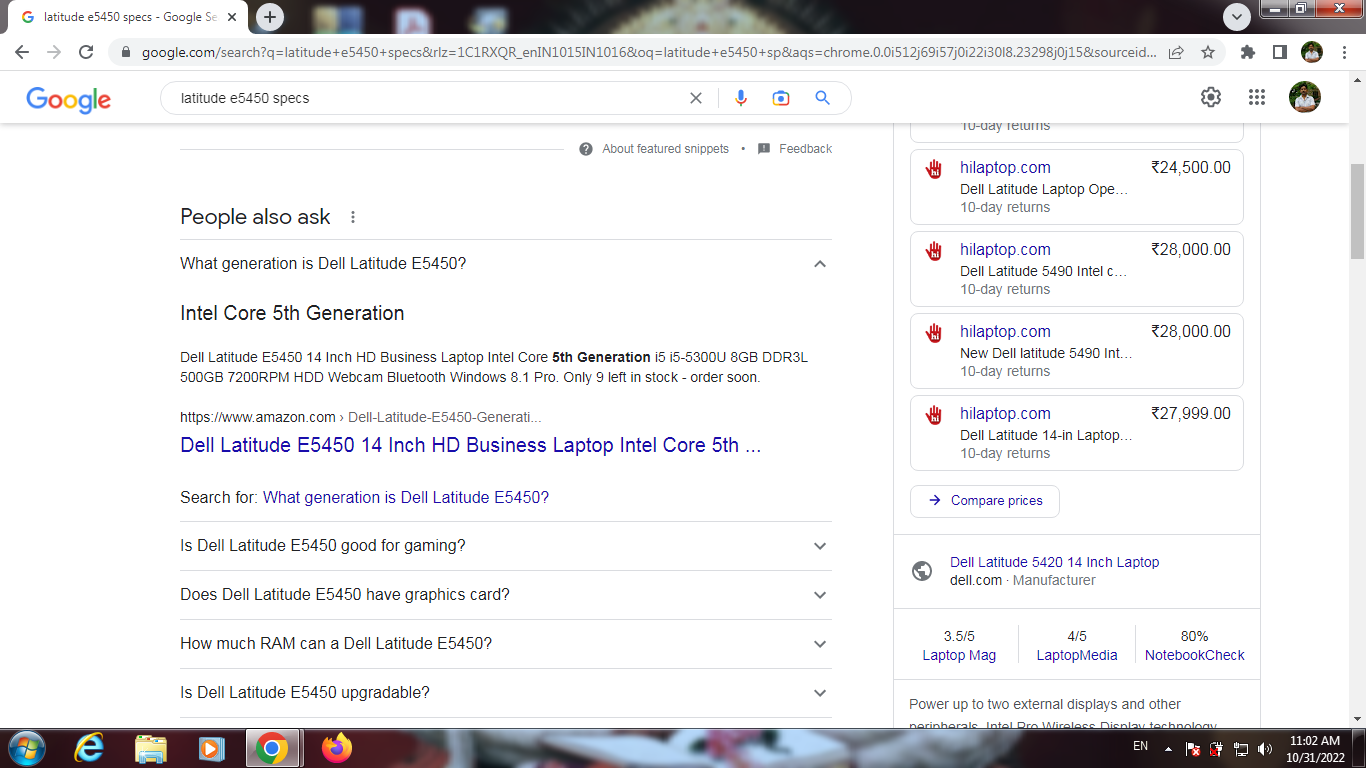Image resolution: width=1366 pixels, height=768 pixels.
Task: Click the address bar URL
Action: pyautogui.click(x=649, y=52)
